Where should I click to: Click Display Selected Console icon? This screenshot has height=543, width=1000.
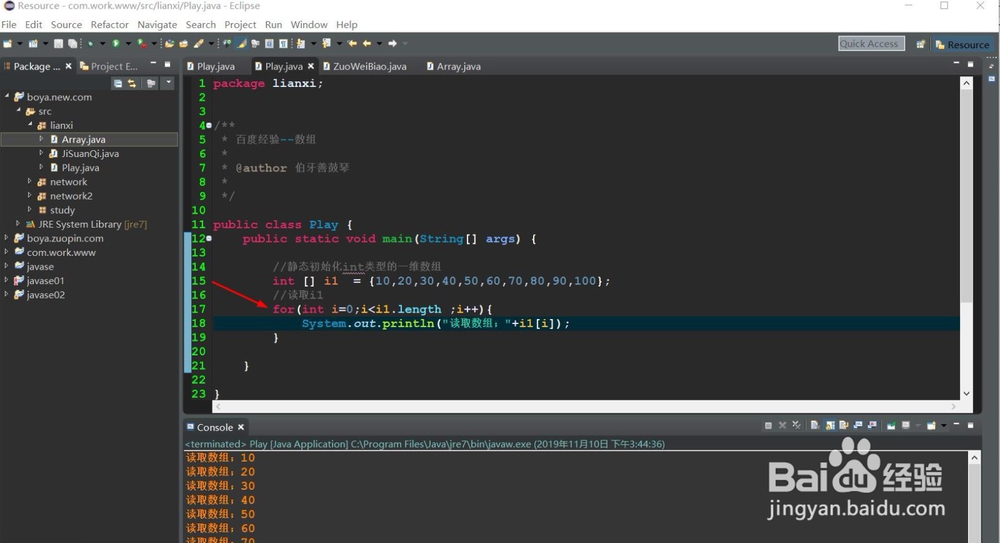point(906,425)
